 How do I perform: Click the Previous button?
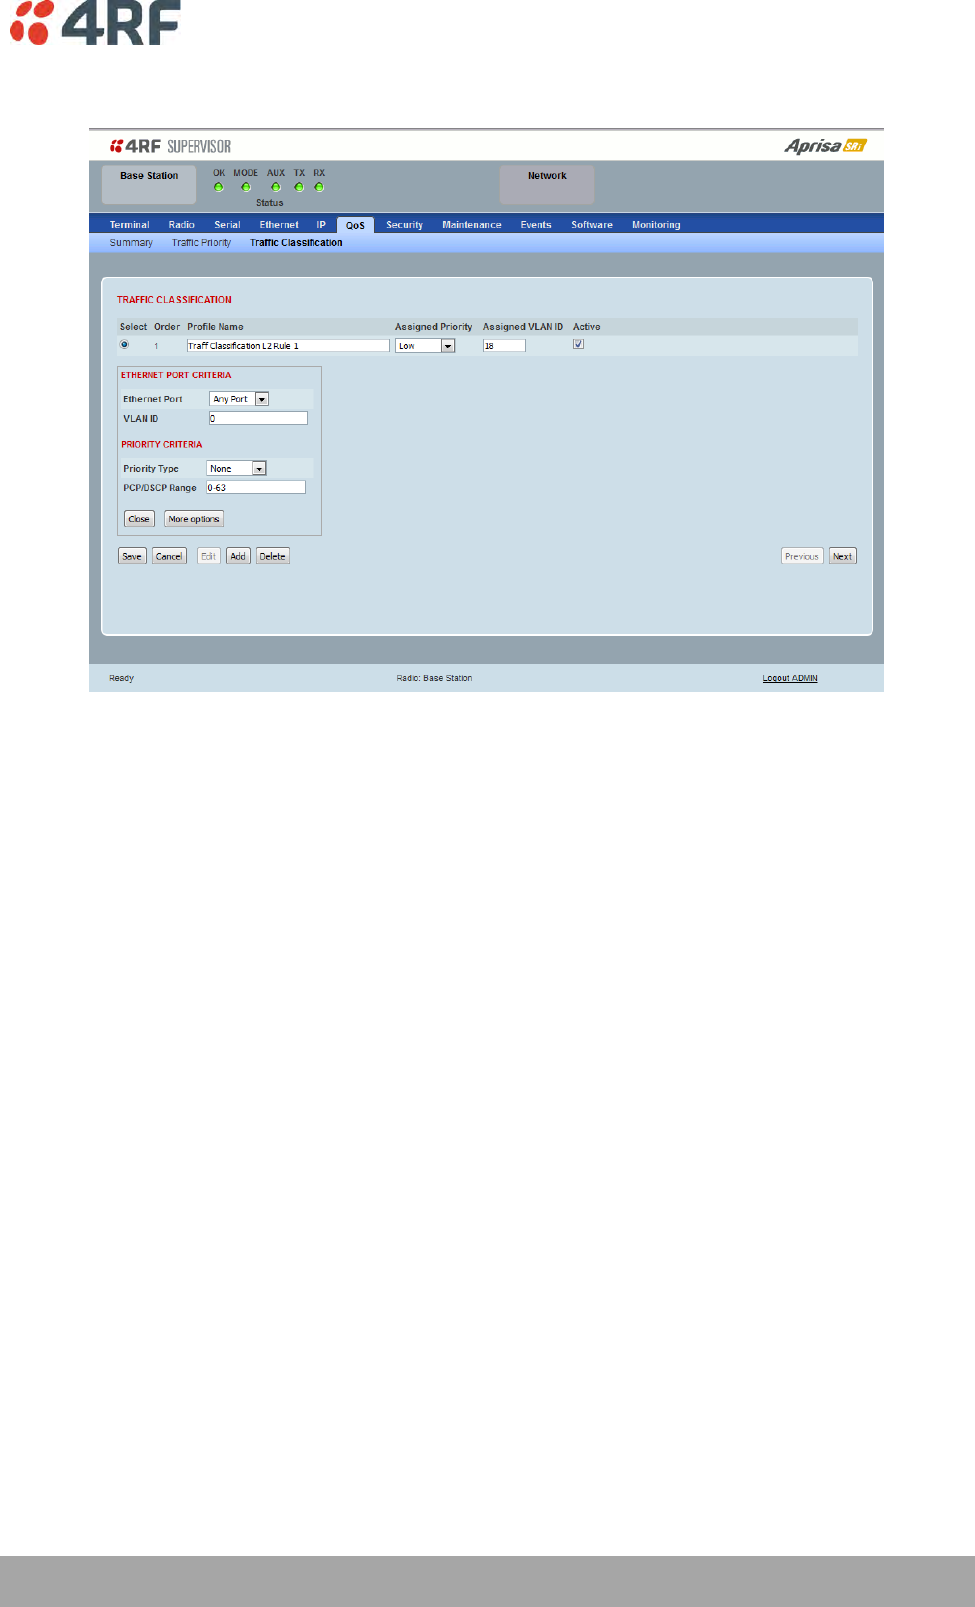click(x=802, y=556)
